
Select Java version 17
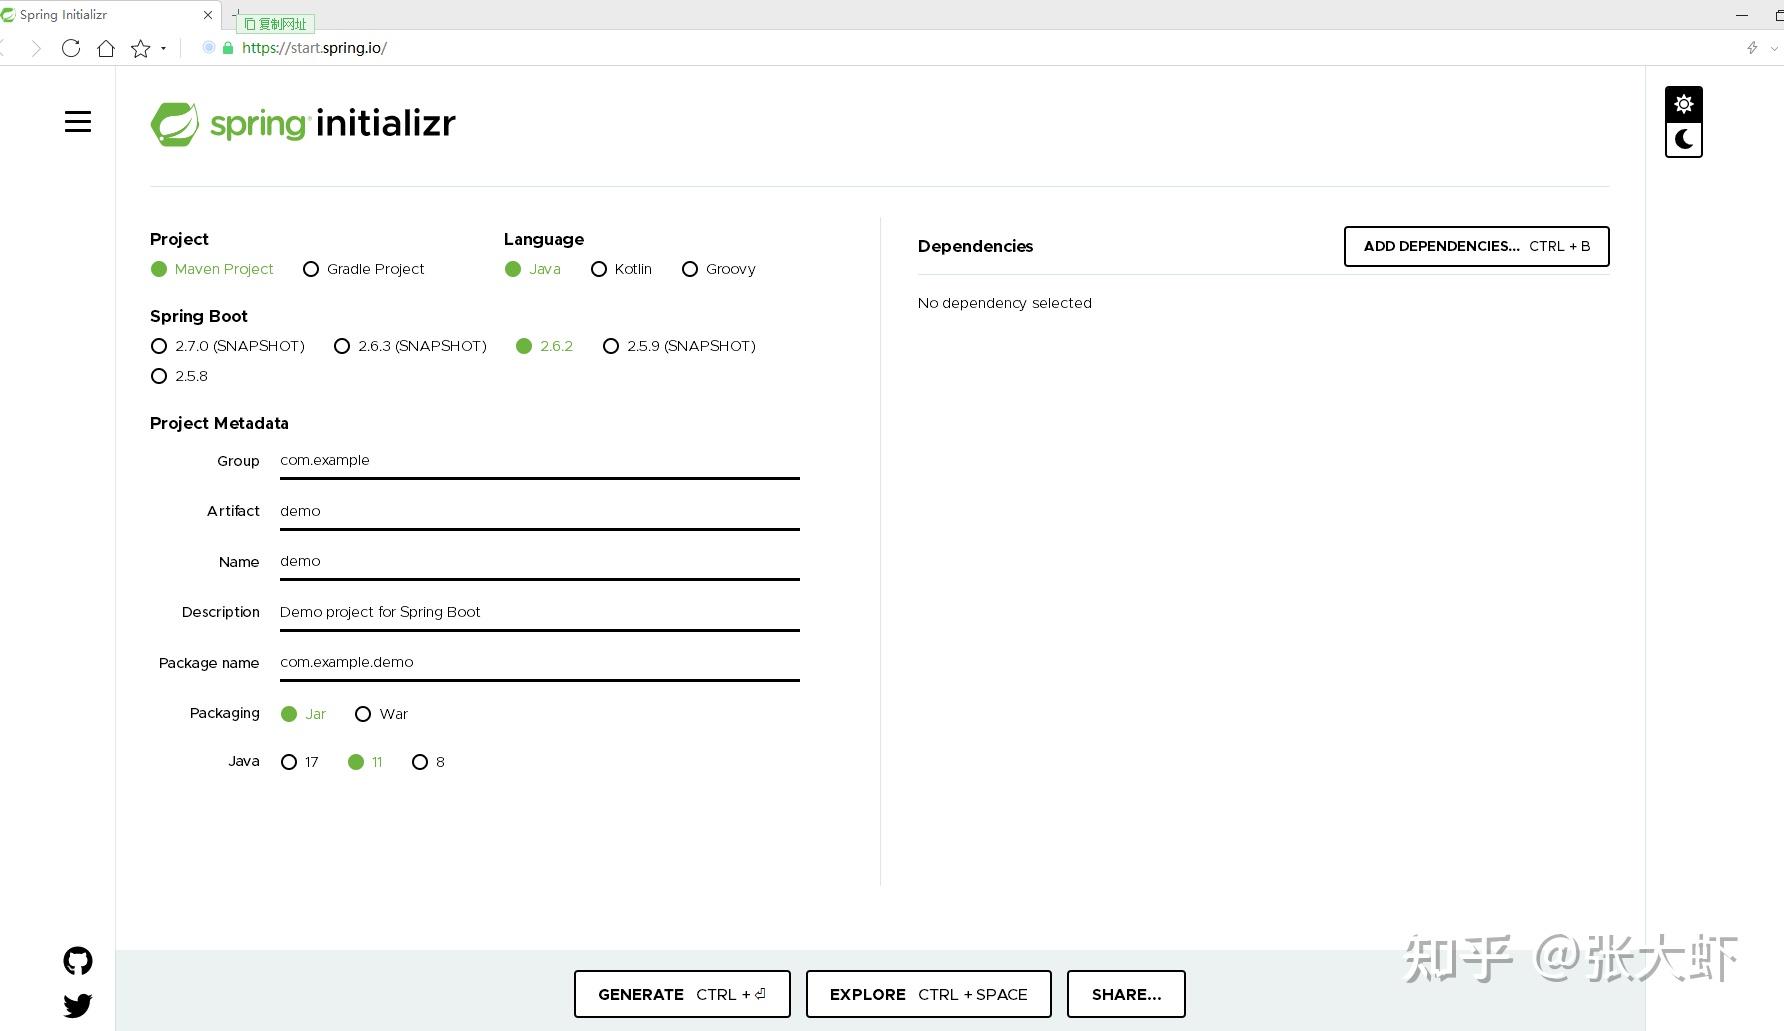click(300, 762)
